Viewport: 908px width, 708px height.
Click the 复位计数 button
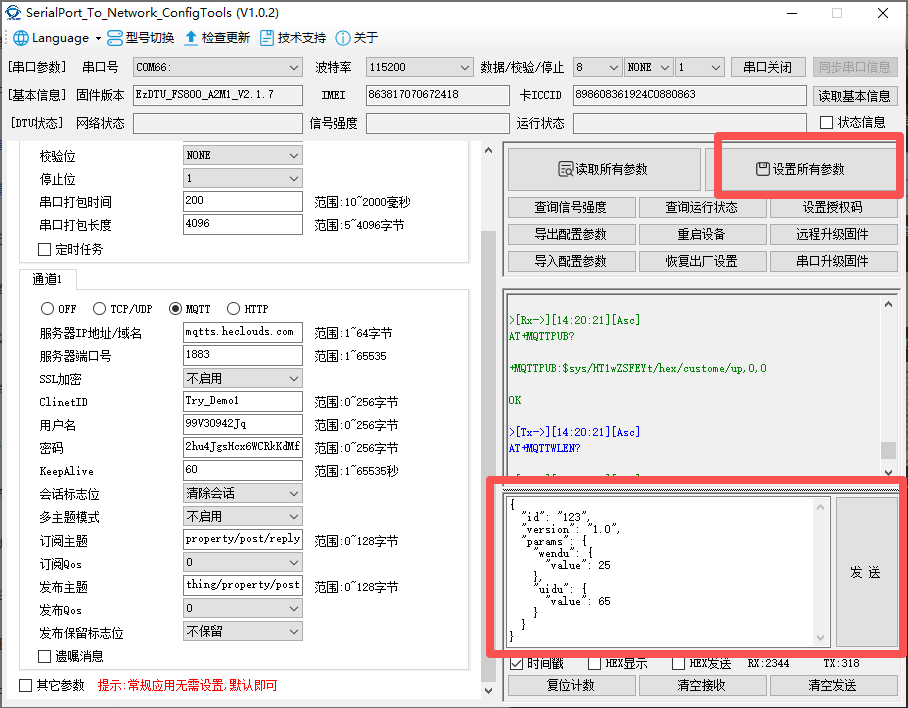point(571,686)
